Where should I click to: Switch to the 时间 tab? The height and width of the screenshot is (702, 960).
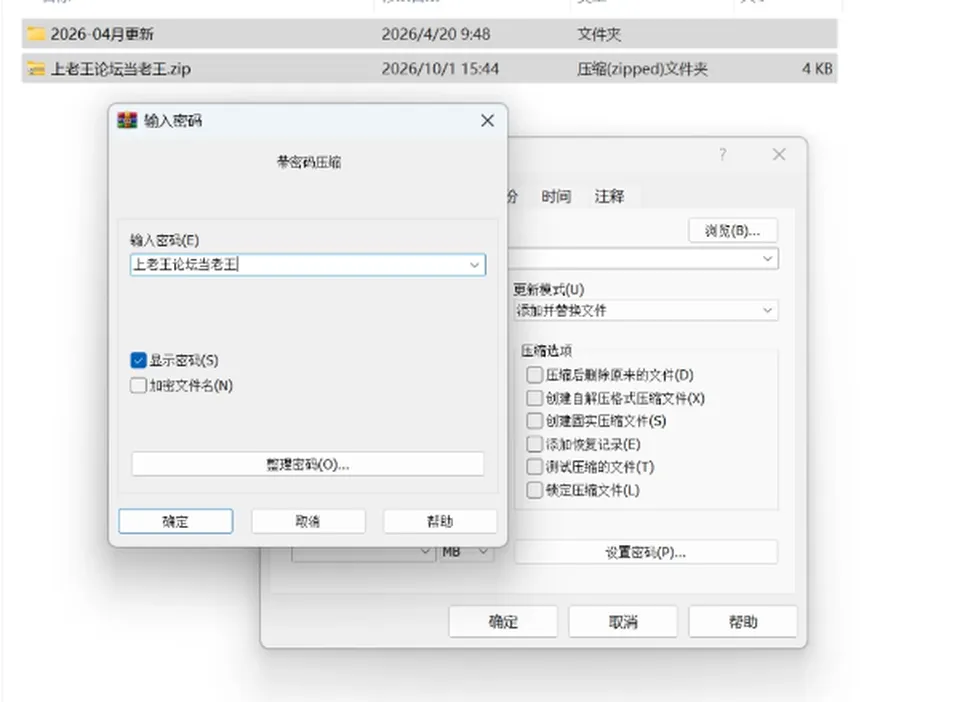pyautogui.click(x=556, y=196)
